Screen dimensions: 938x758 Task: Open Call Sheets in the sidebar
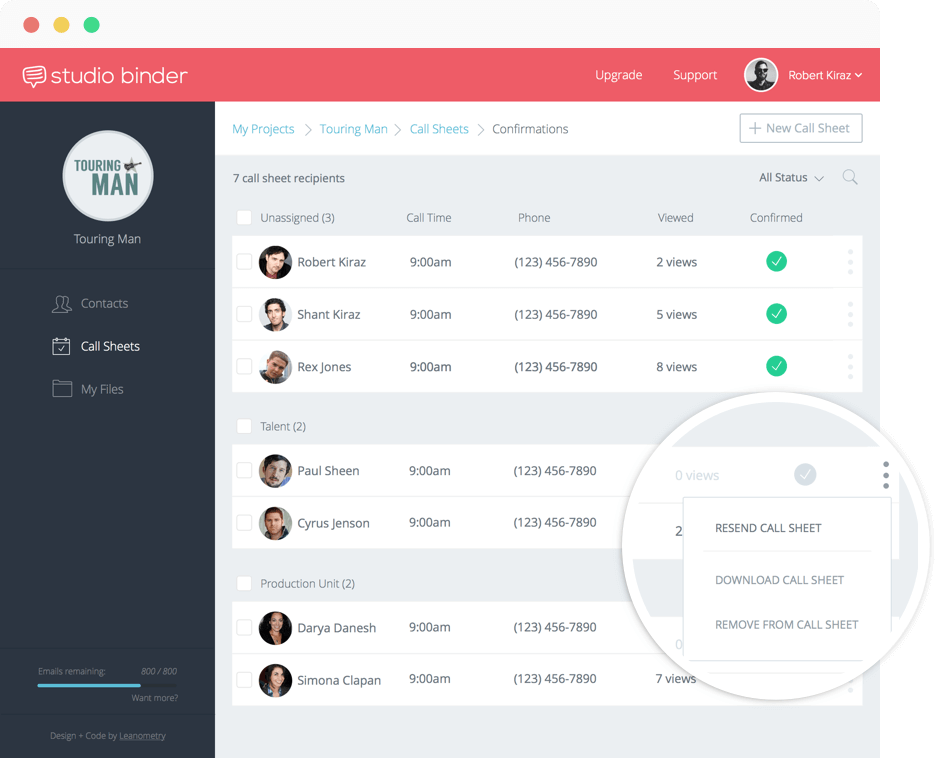[x=110, y=346]
